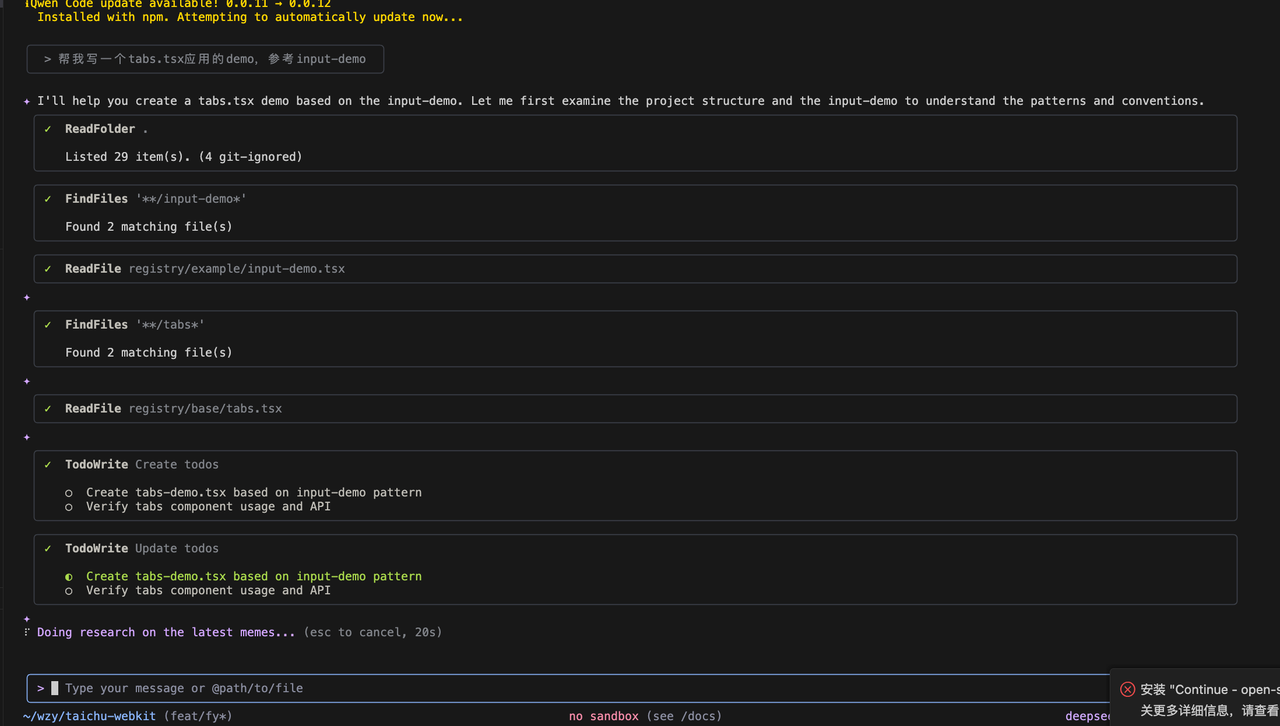Click the registry/example/input-demo.tsx file path

point(236,269)
